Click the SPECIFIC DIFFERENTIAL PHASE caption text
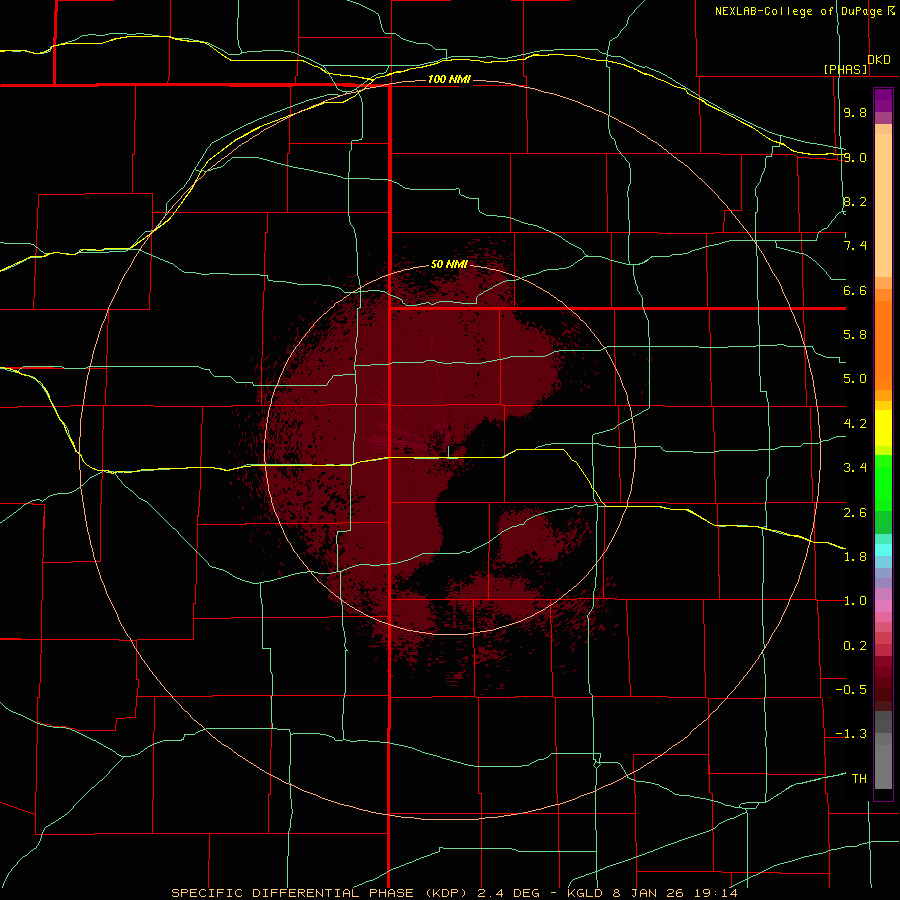 point(292,893)
